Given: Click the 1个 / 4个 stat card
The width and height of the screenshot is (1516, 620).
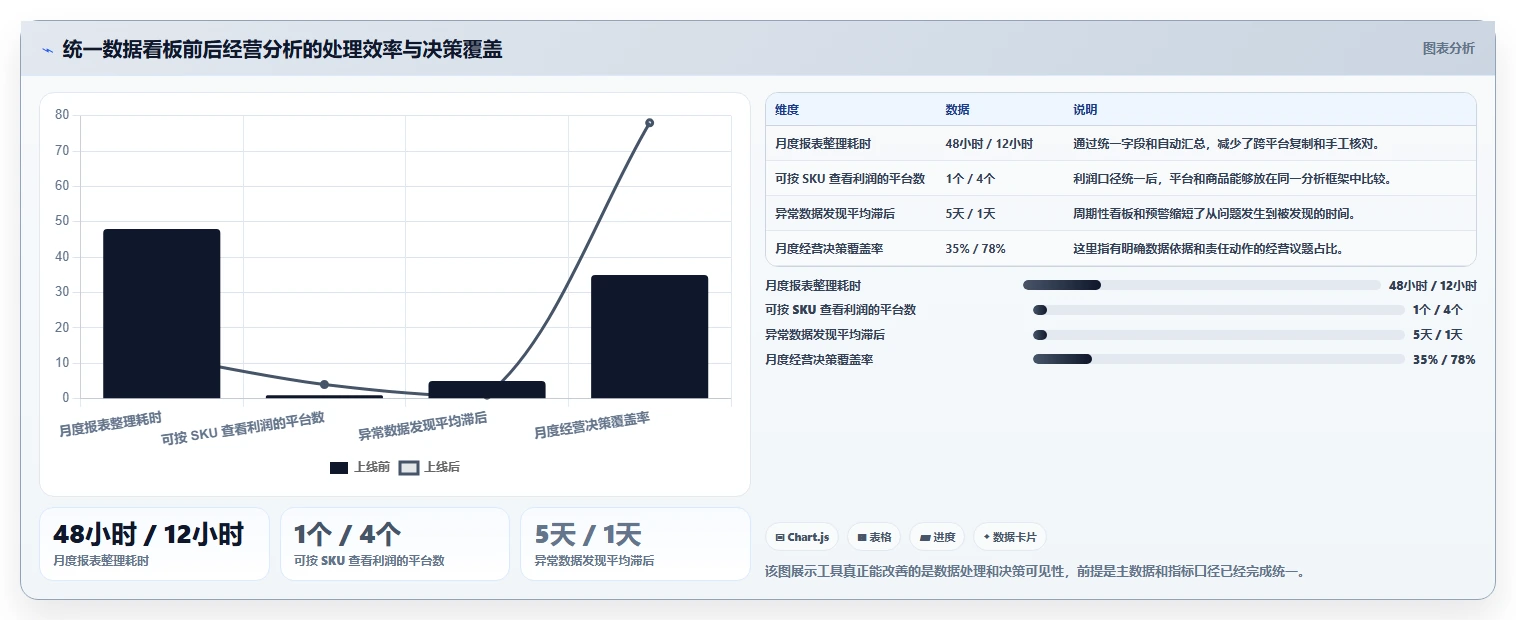Looking at the screenshot, I should click(x=395, y=544).
